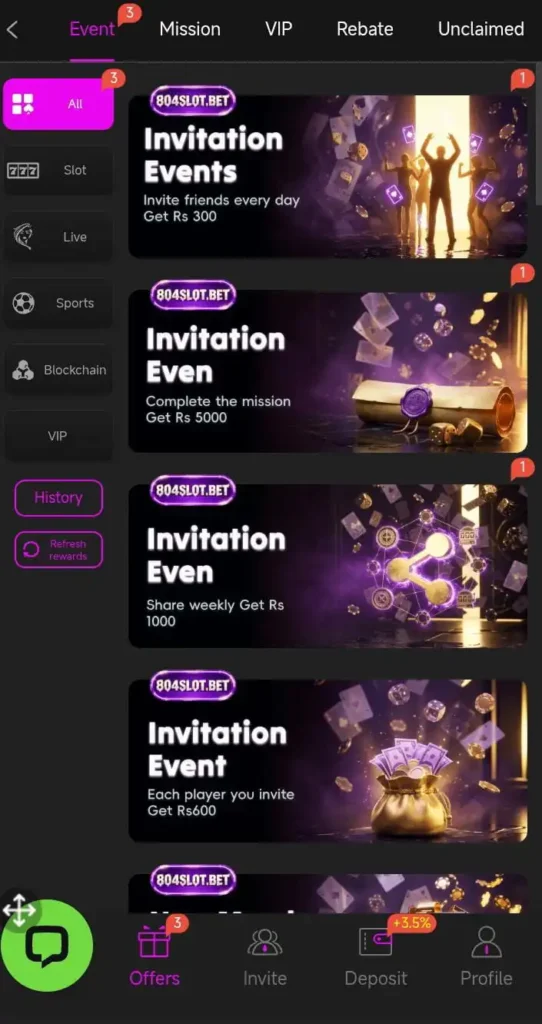The width and height of the screenshot is (542, 1024).
Task: Switch to the Mission tab
Action: pos(190,29)
